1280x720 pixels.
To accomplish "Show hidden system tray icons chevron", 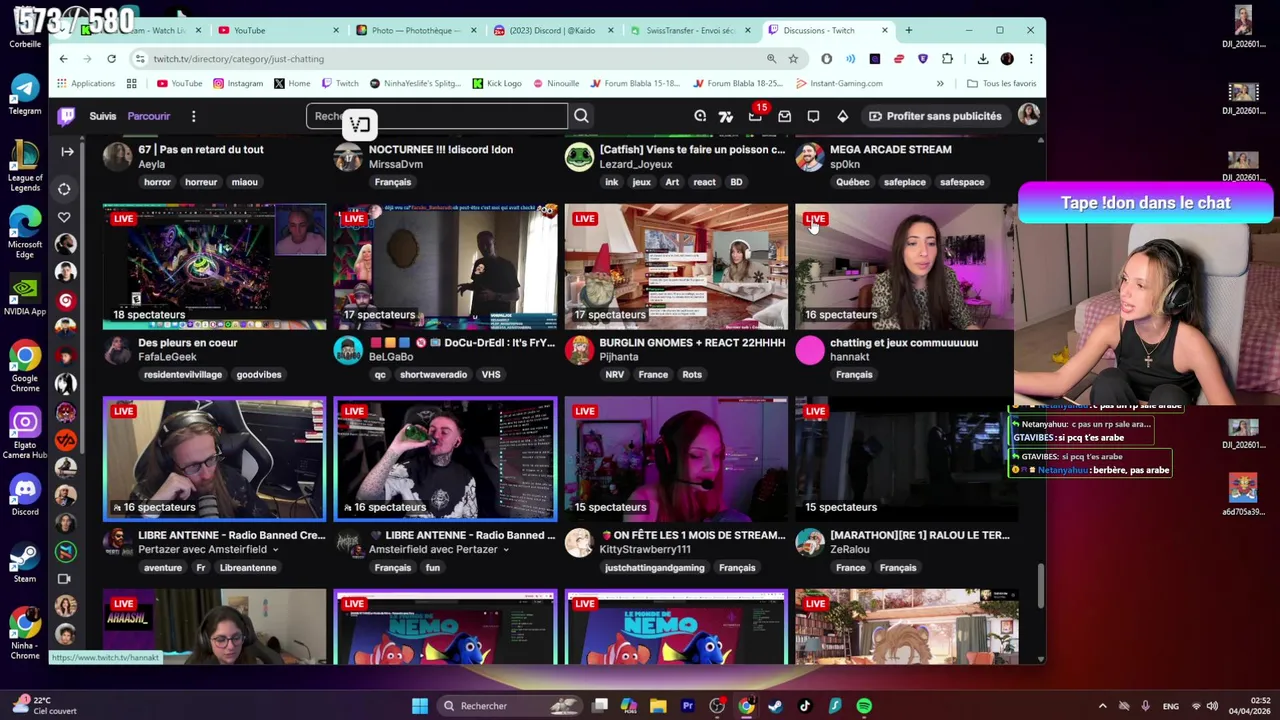I will 1102,706.
